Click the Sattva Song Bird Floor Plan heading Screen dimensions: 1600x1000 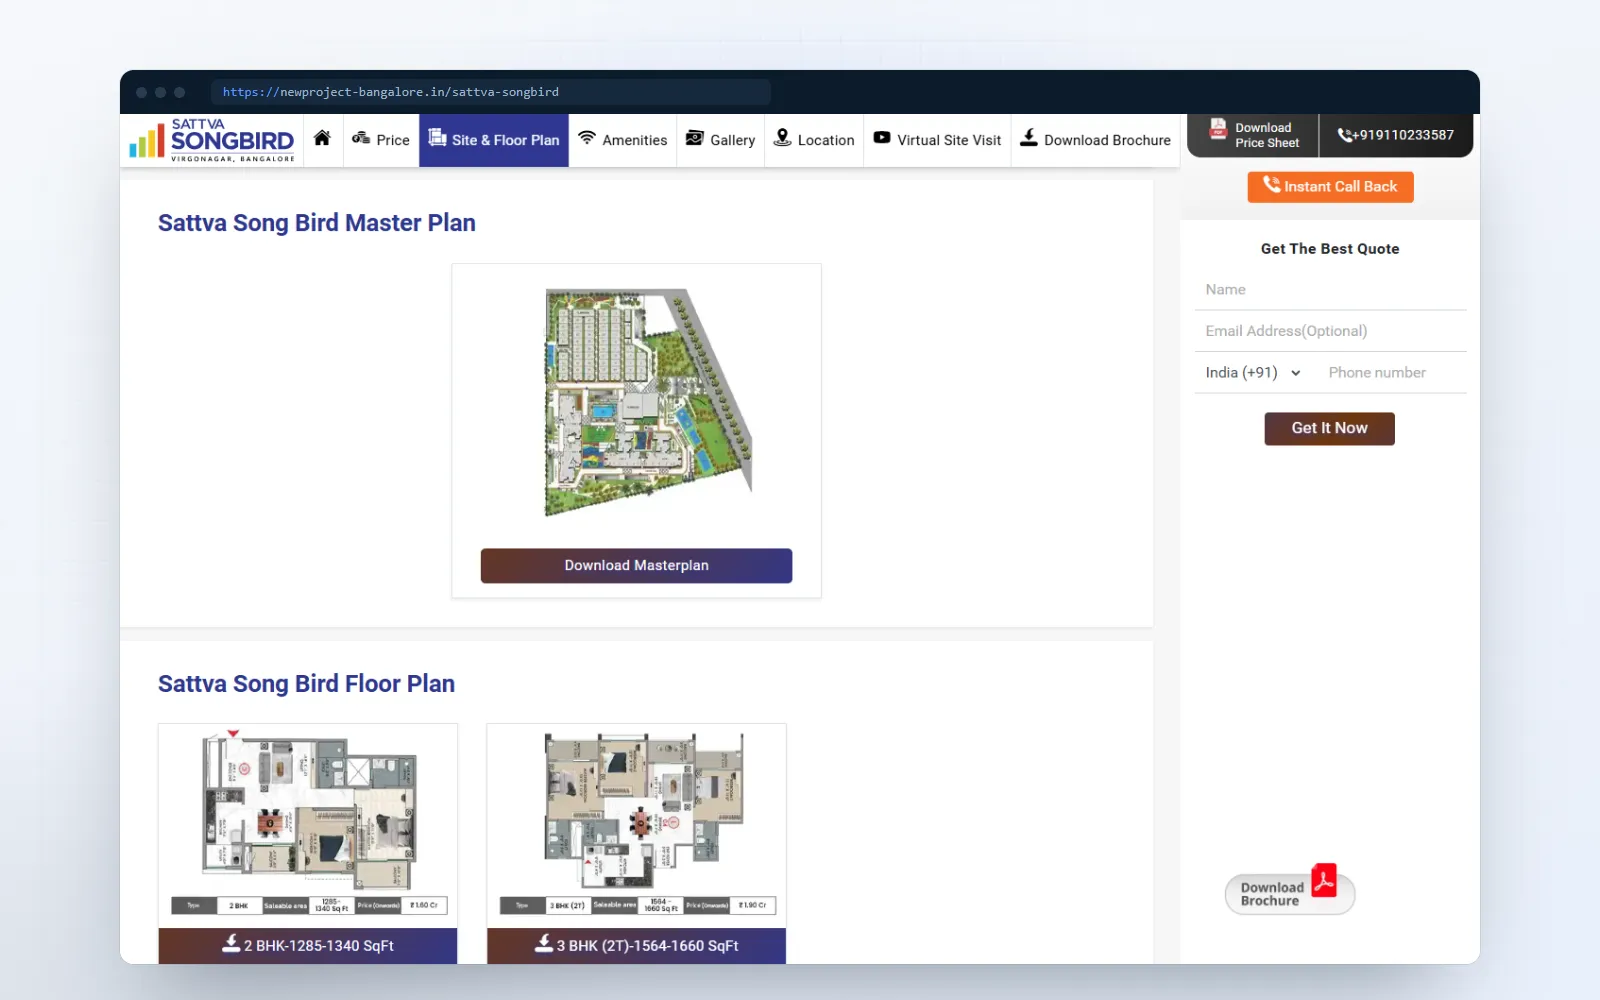tap(306, 684)
